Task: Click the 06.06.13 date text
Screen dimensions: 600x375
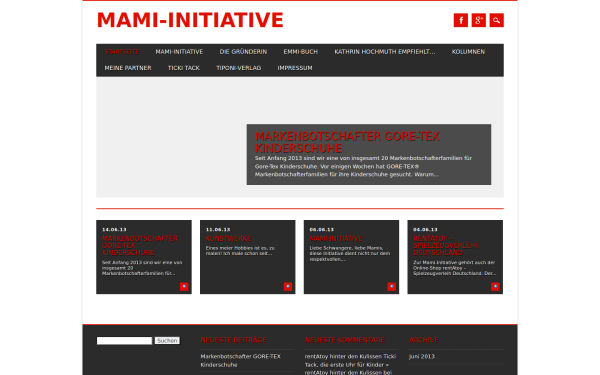Action: [321, 230]
